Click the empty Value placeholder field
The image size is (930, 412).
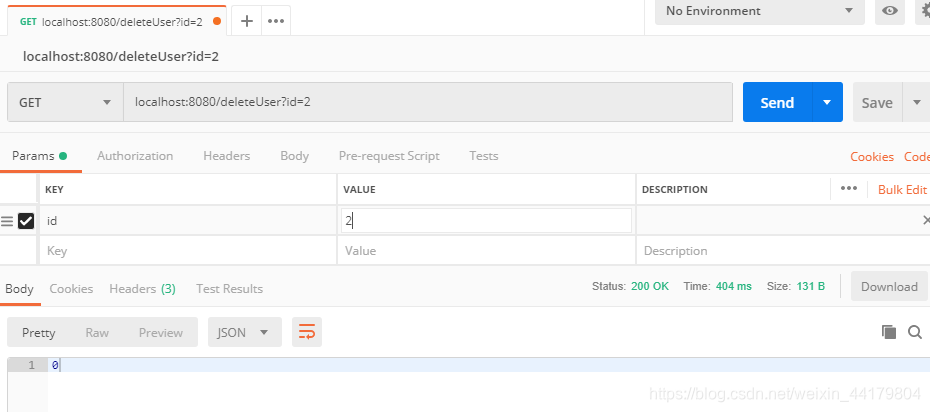pyautogui.click(x=486, y=251)
